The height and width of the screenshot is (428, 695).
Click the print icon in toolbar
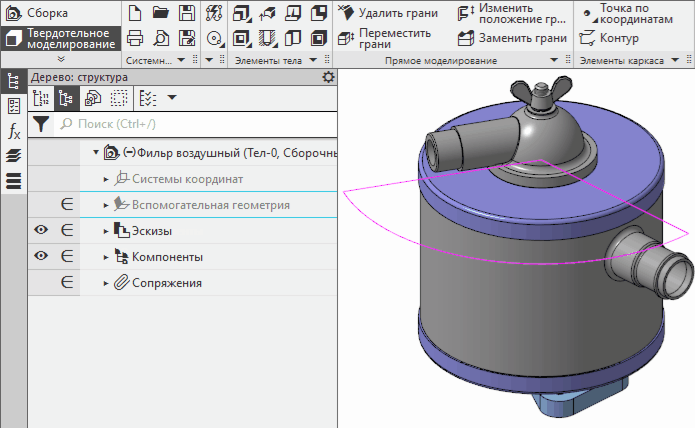point(135,38)
